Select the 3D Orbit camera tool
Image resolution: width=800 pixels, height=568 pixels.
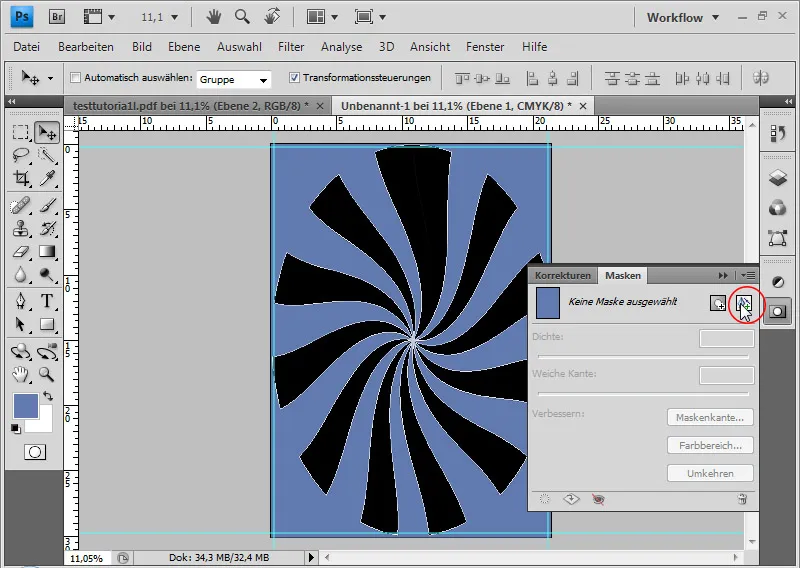pyautogui.click(x=47, y=352)
